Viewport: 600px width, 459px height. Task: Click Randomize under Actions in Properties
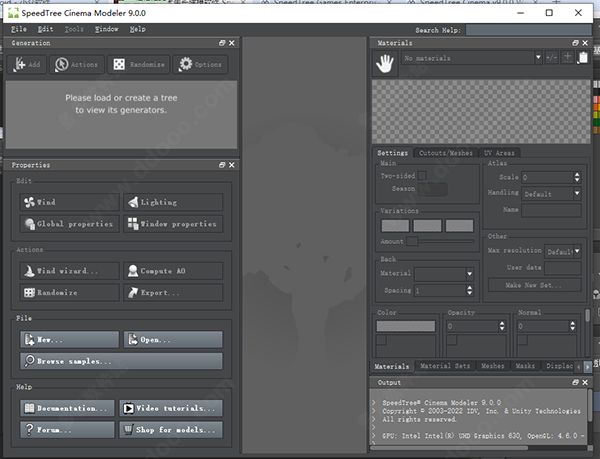click(69, 293)
